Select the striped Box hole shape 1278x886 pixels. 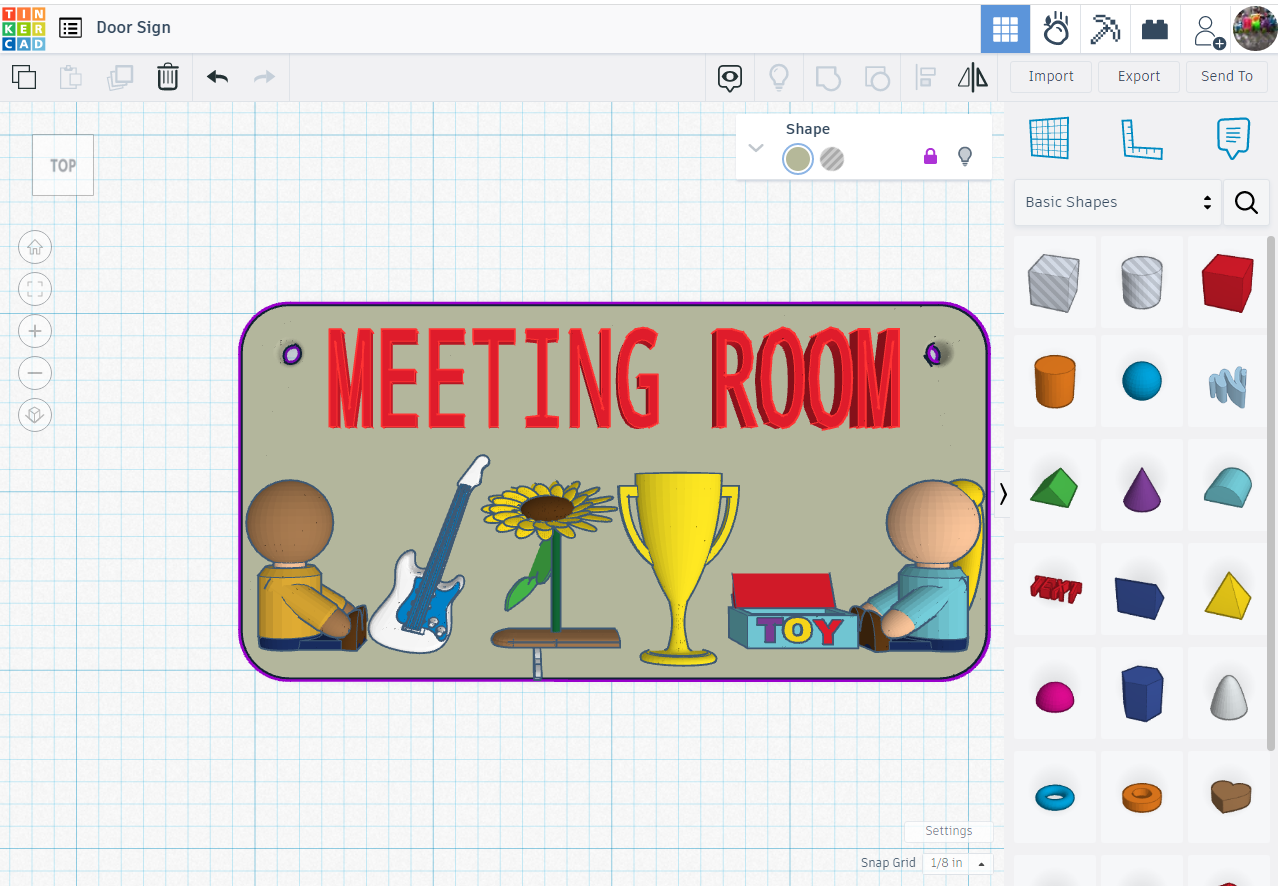coord(1054,282)
